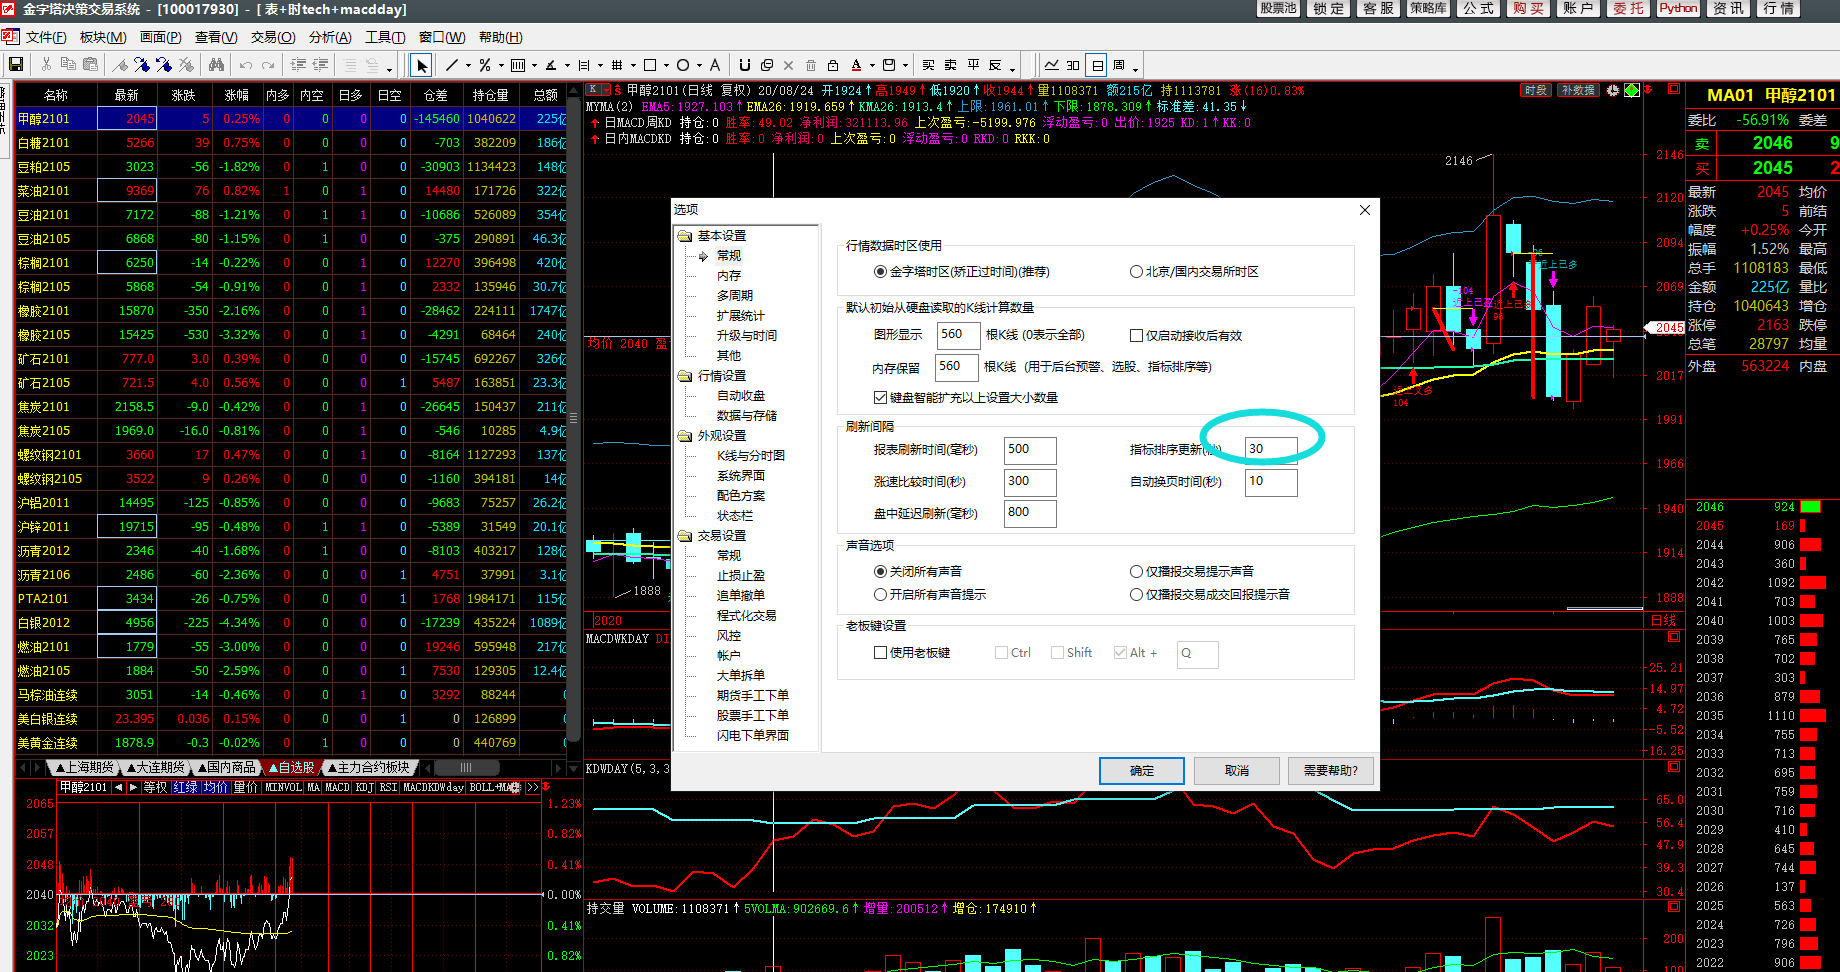Enable the 使用老板键 checkbox

(x=881, y=653)
